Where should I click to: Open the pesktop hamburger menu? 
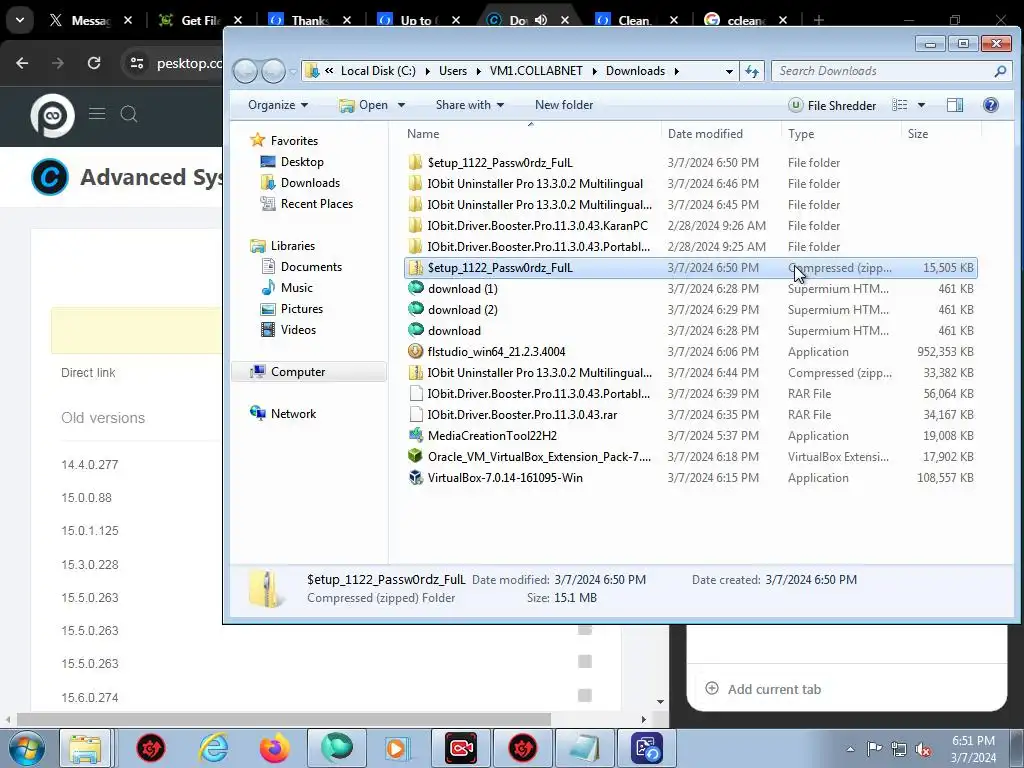97,114
